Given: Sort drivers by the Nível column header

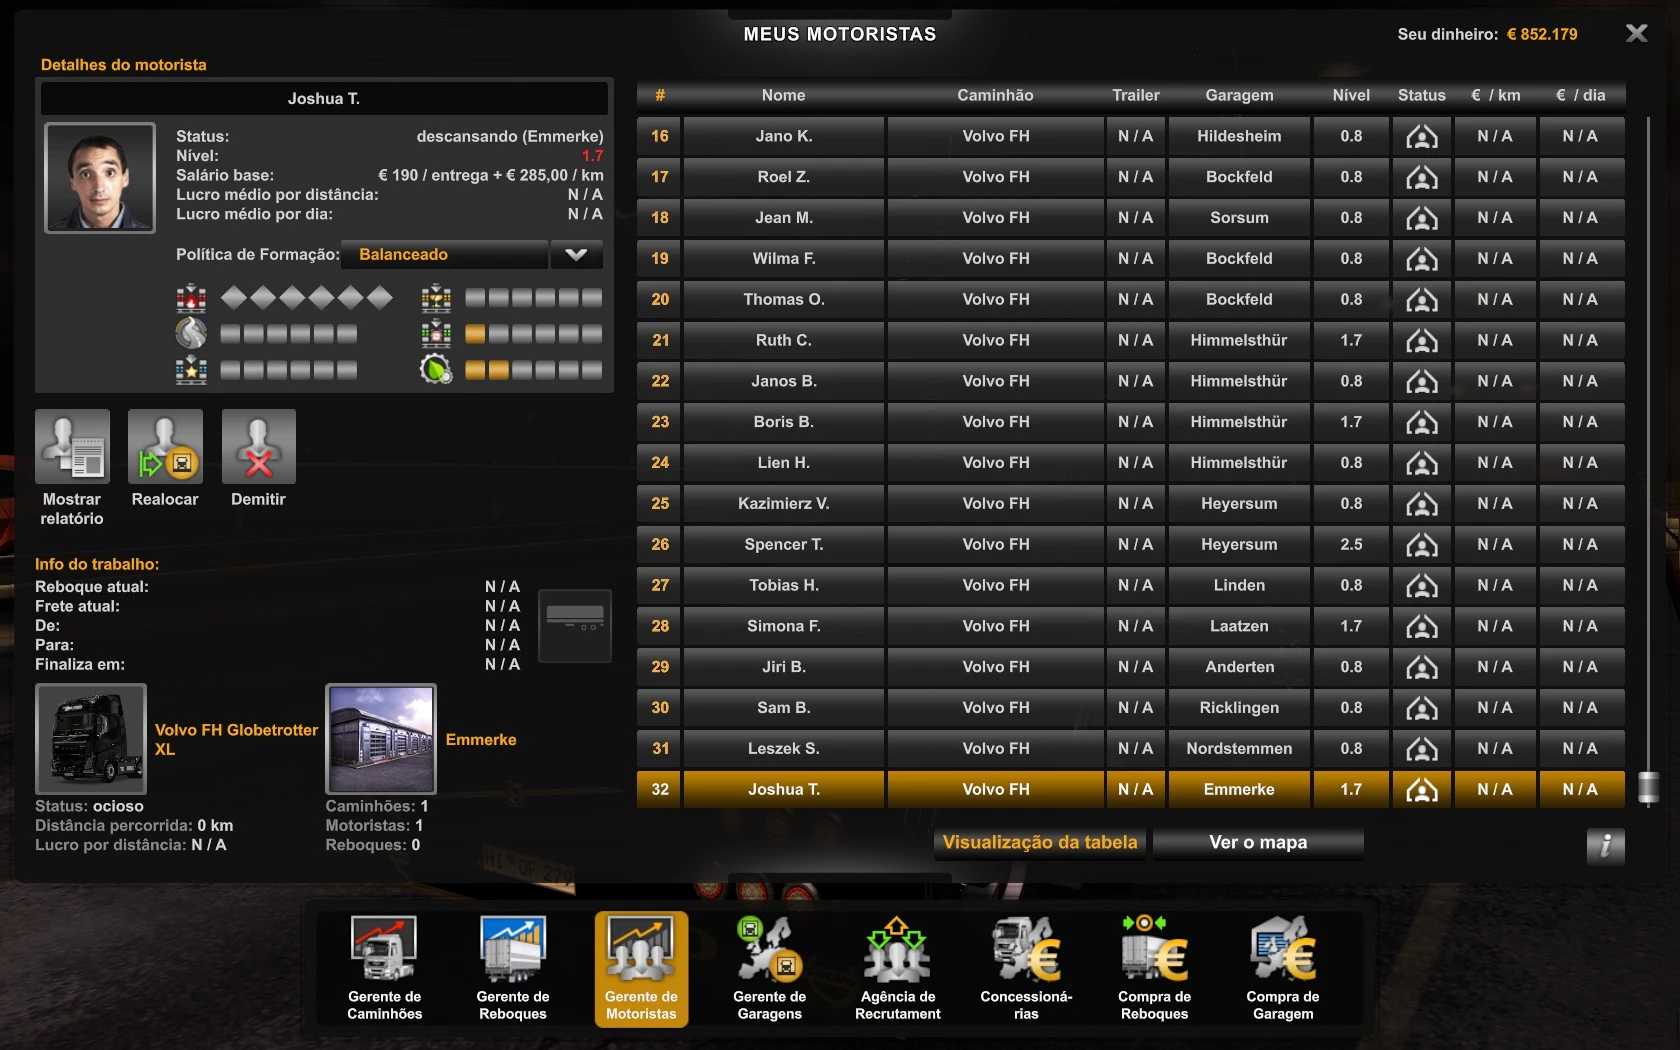Looking at the screenshot, I should (x=1351, y=95).
